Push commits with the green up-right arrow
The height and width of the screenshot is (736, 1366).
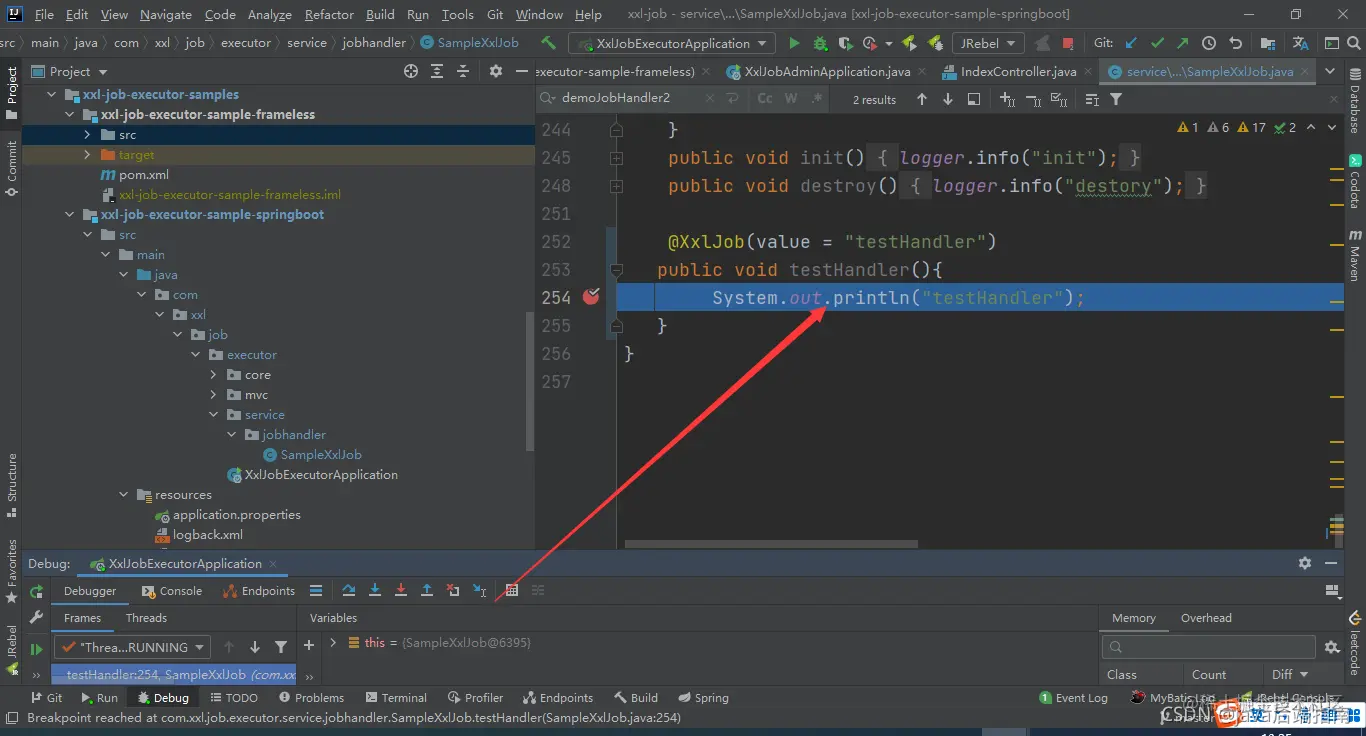tap(1183, 43)
